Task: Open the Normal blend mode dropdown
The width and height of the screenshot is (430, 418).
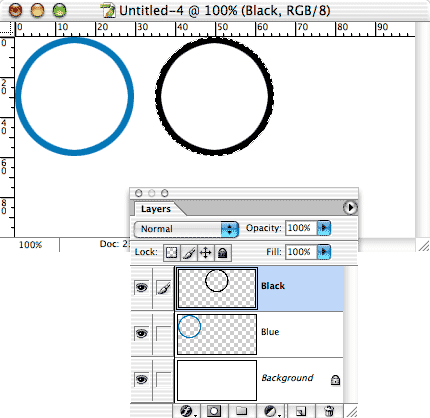Action: click(186, 229)
